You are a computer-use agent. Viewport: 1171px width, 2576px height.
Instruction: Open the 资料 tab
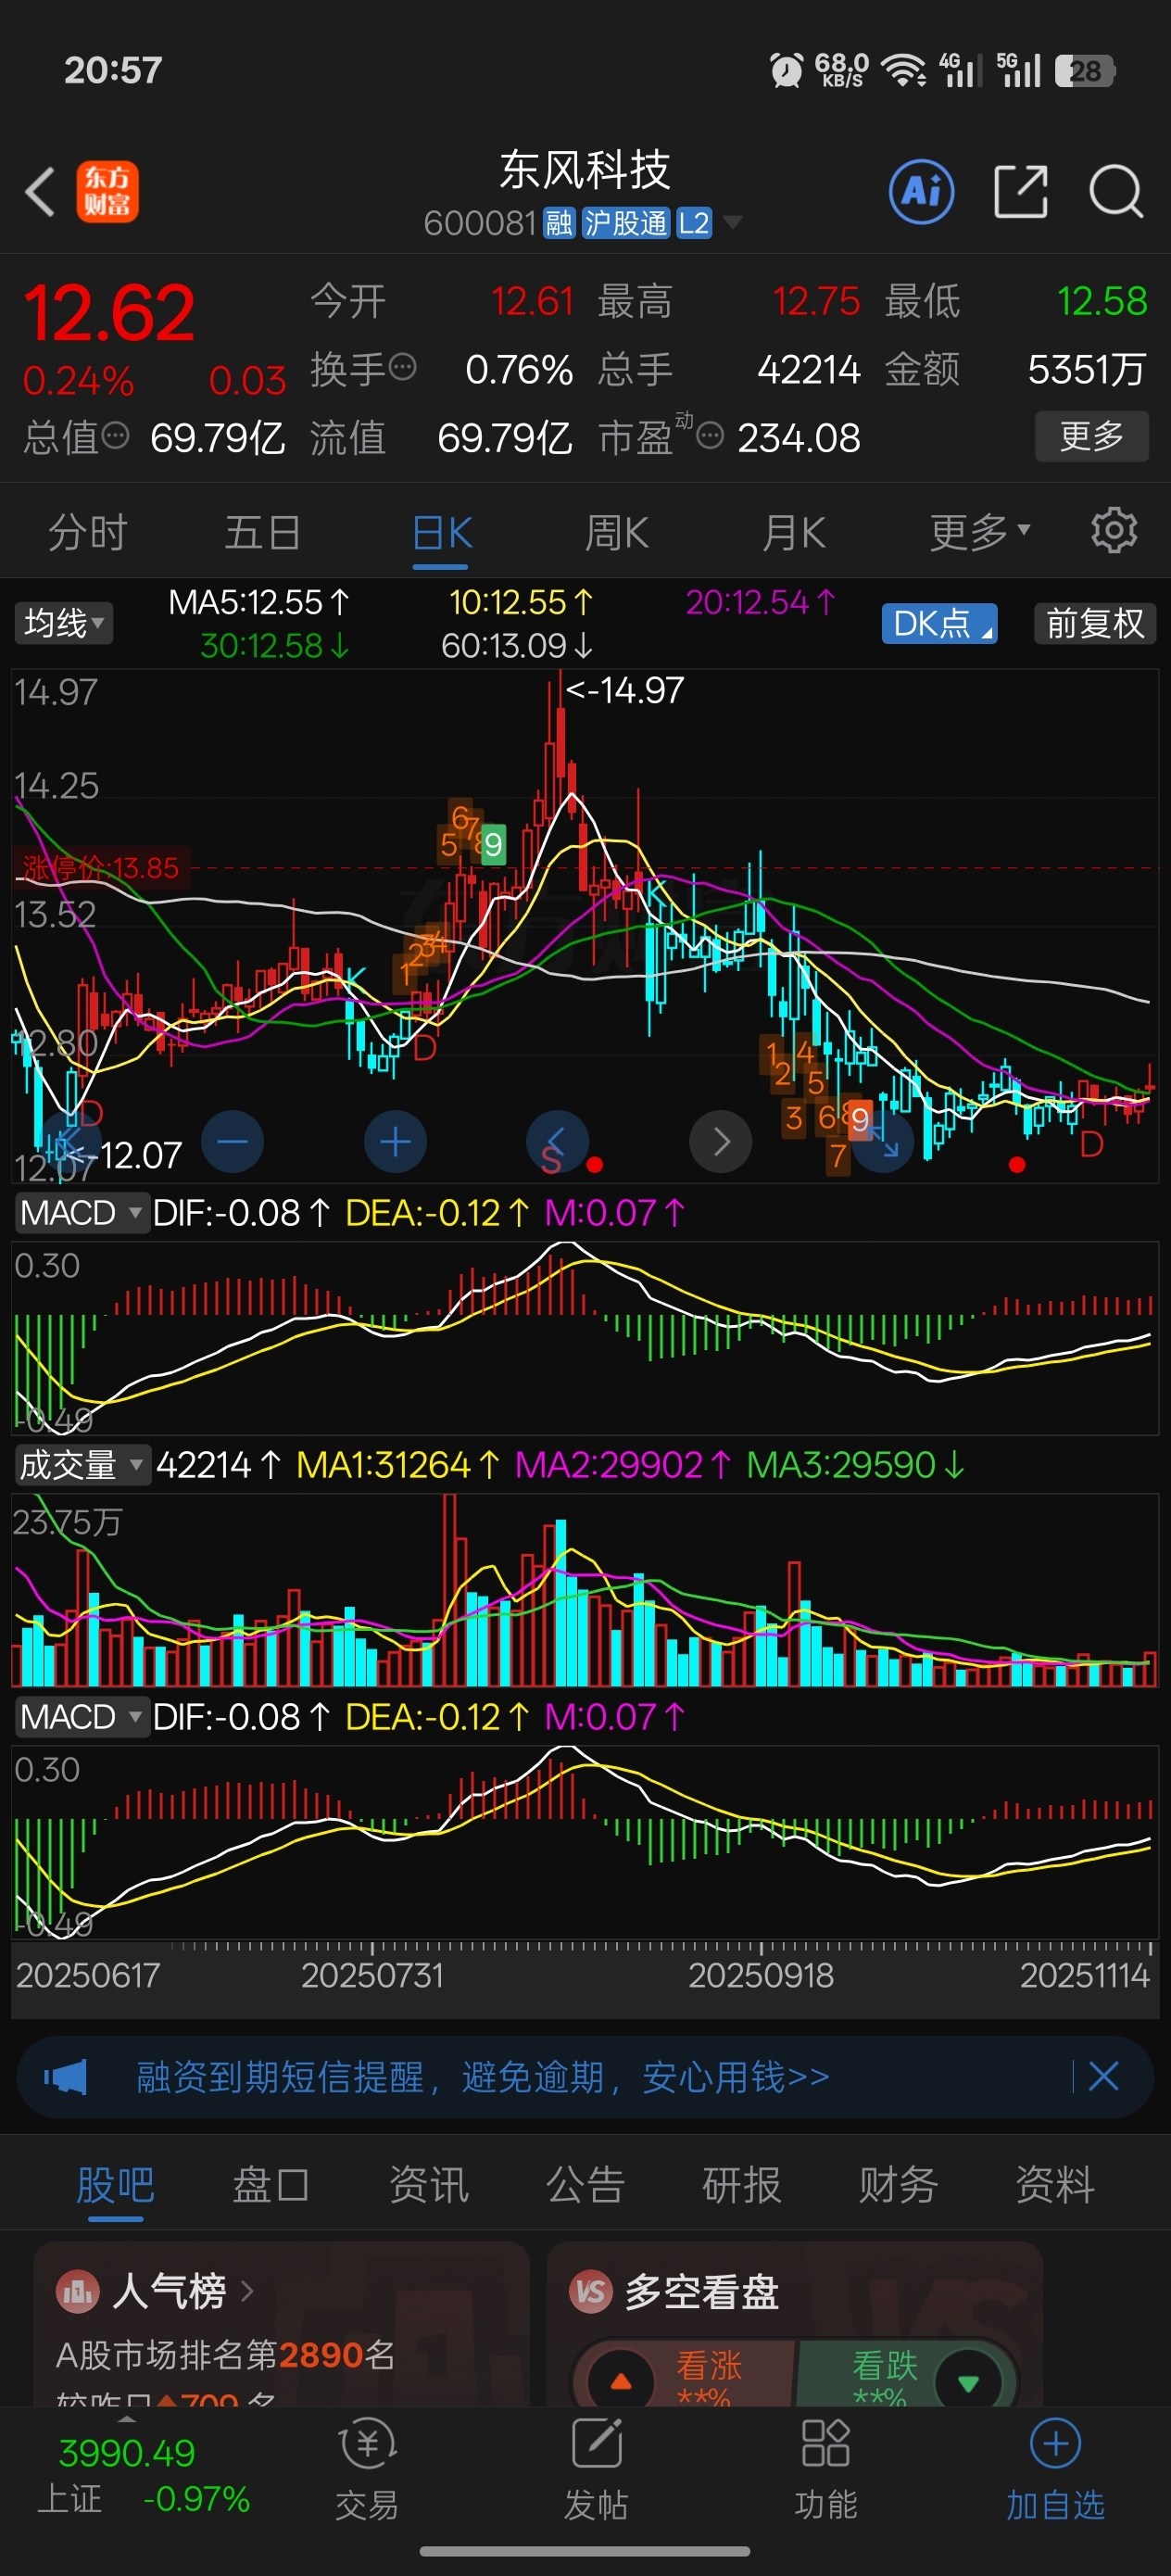click(1055, 2185)
